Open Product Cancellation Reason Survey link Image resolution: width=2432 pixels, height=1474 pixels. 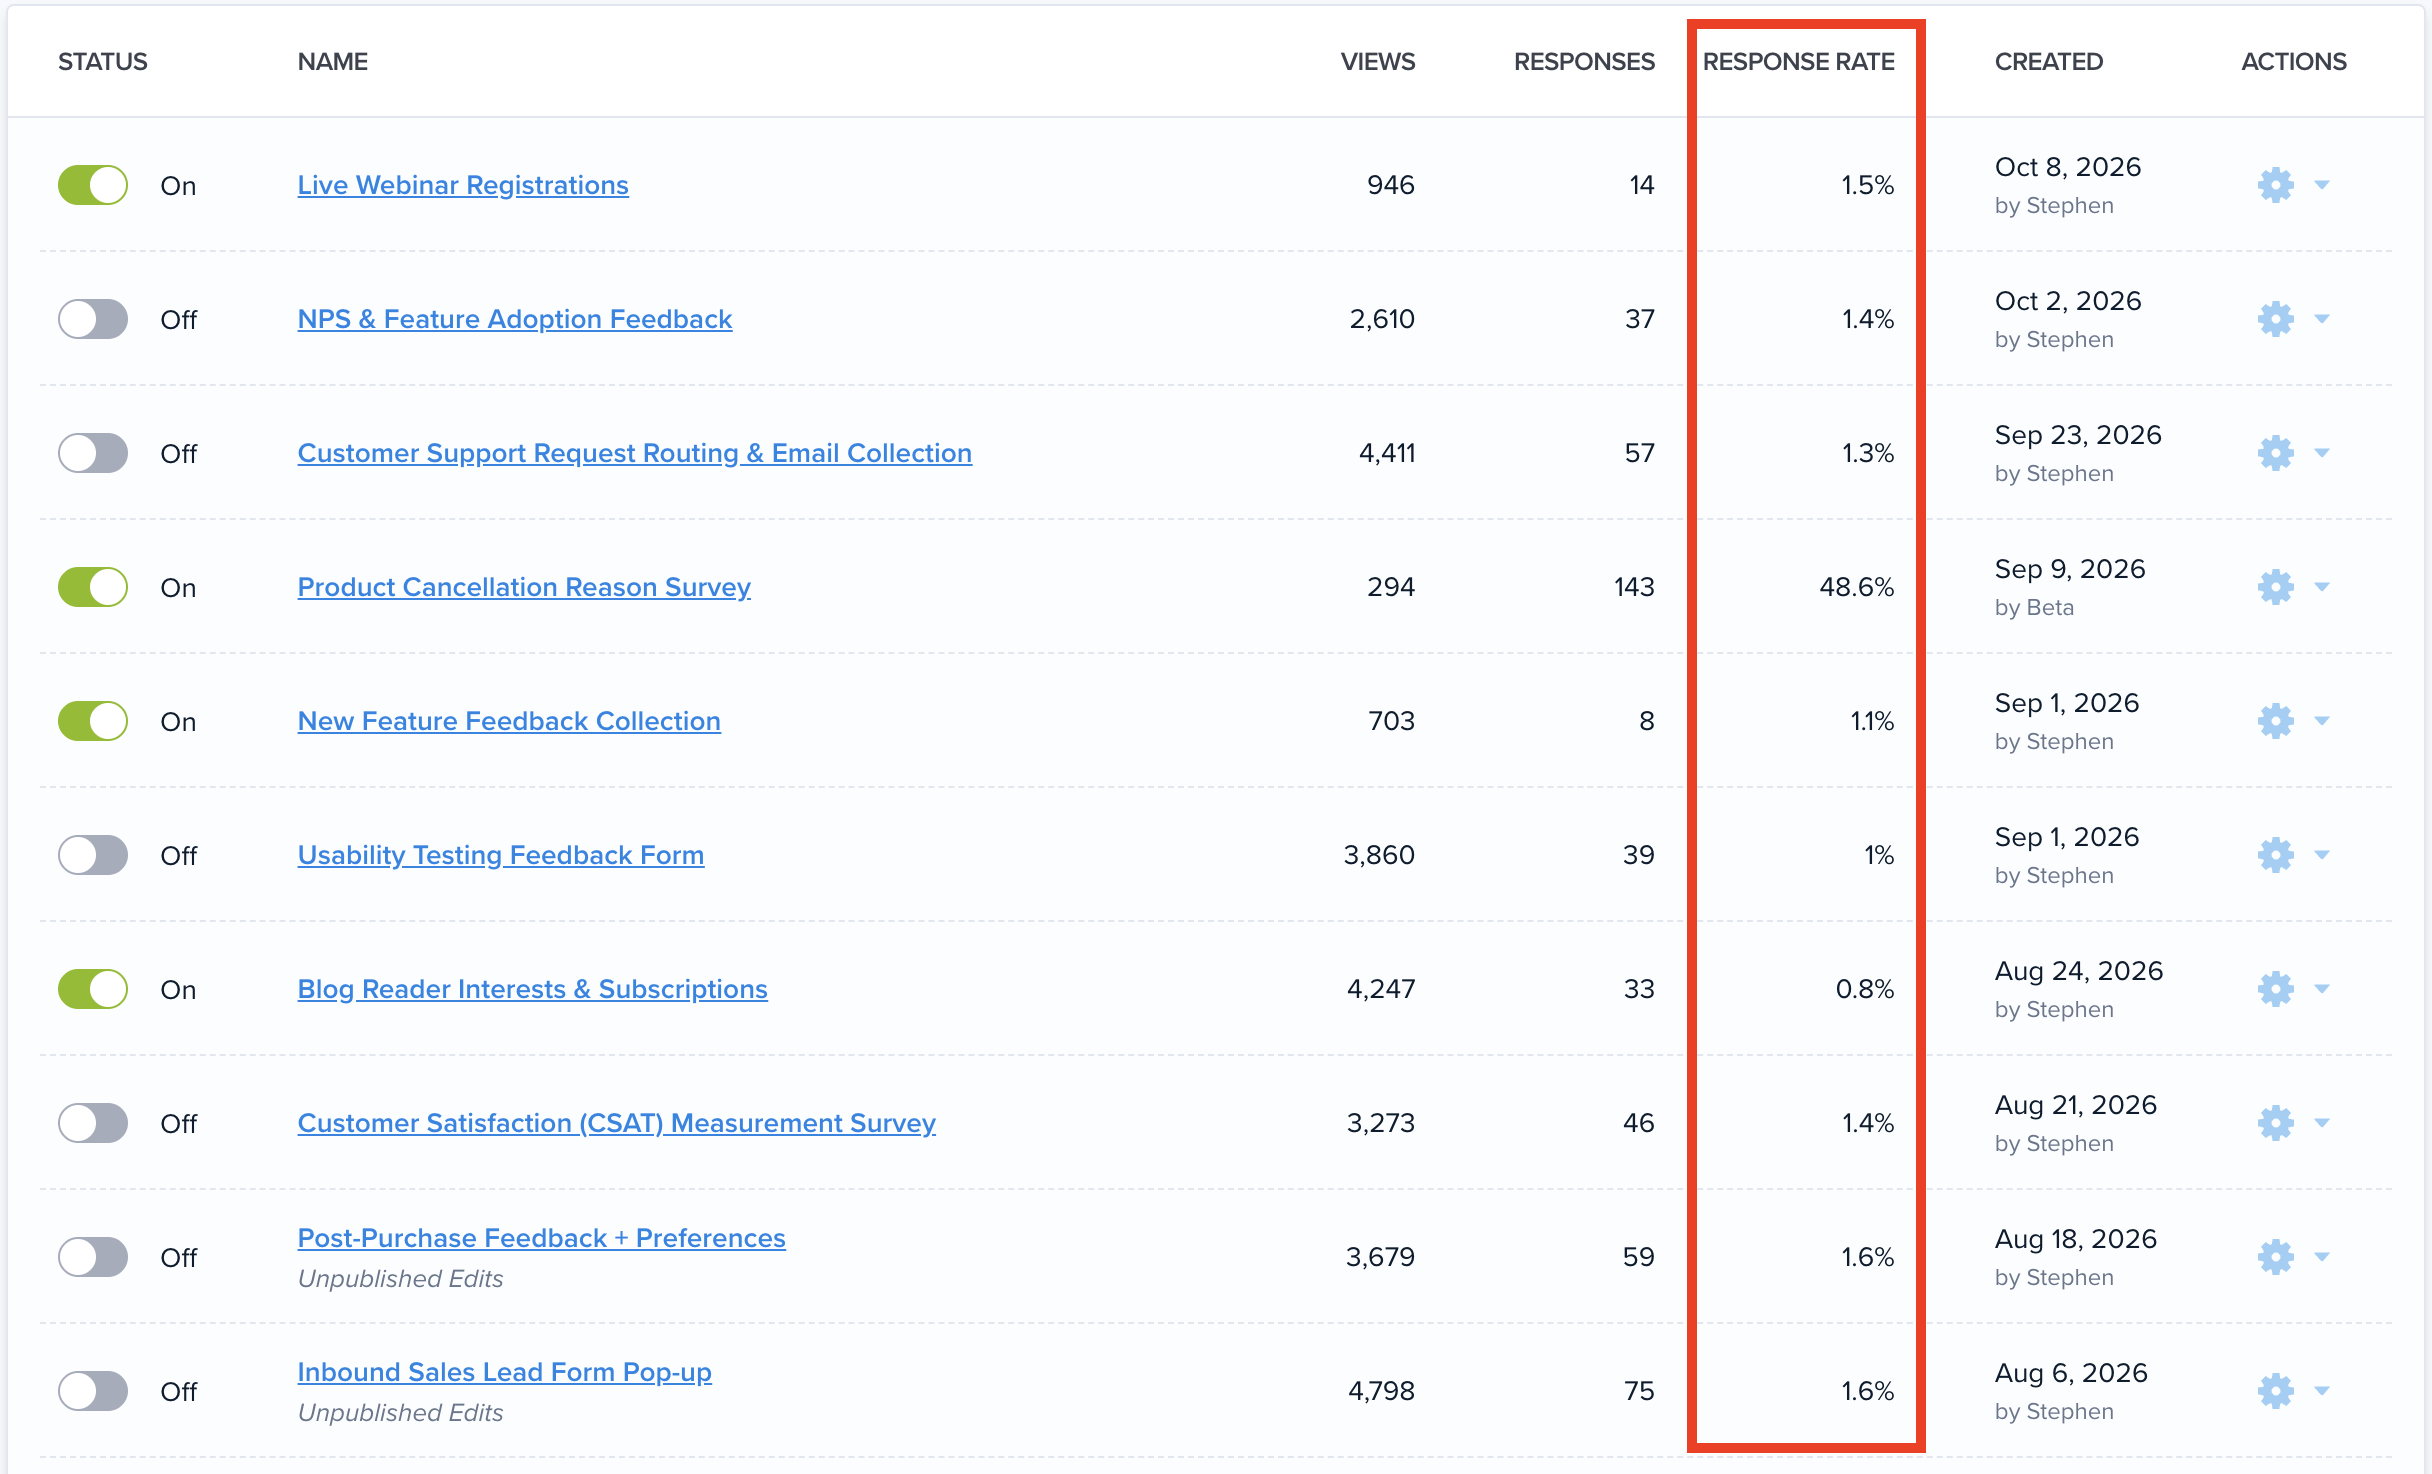click(524, 587)
